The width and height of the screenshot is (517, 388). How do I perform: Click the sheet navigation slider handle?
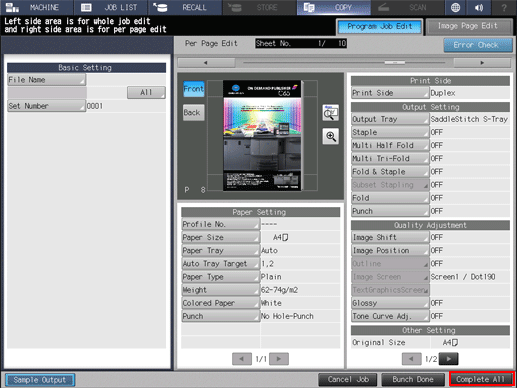click(395, 62)
